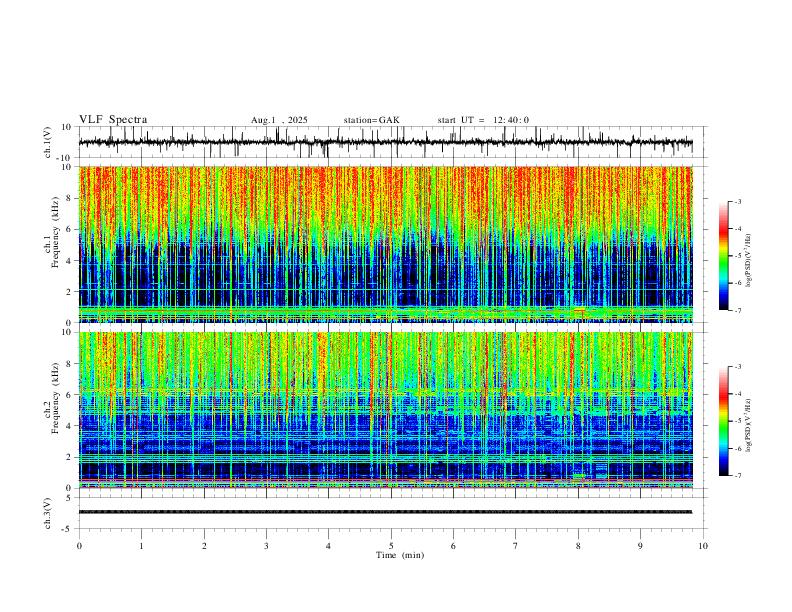
Task: Click the "Time (min)" axis title
Action: pos(400,555)
